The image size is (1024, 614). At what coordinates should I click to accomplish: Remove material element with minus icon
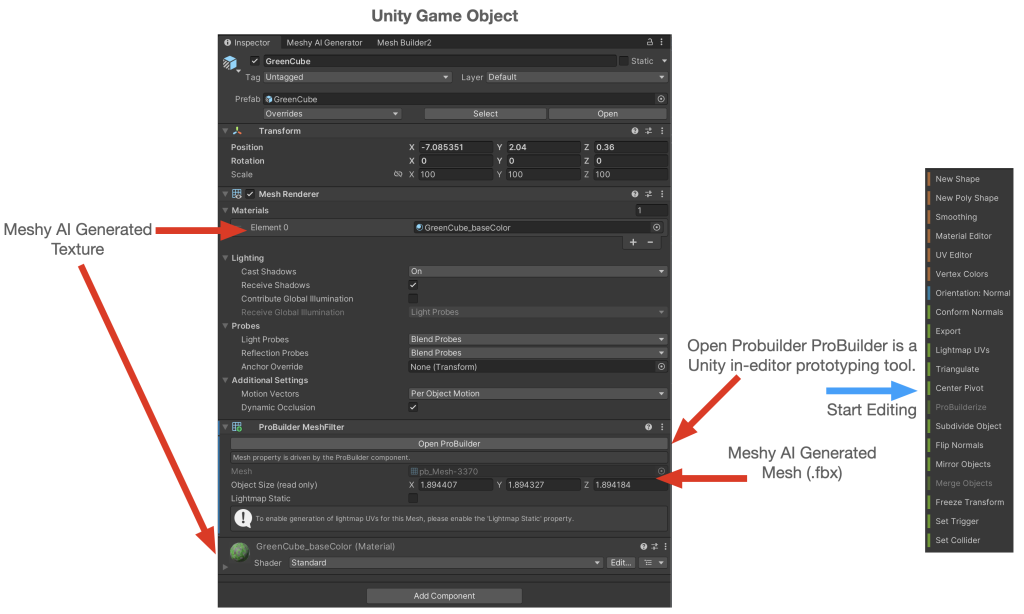[650, 242]
